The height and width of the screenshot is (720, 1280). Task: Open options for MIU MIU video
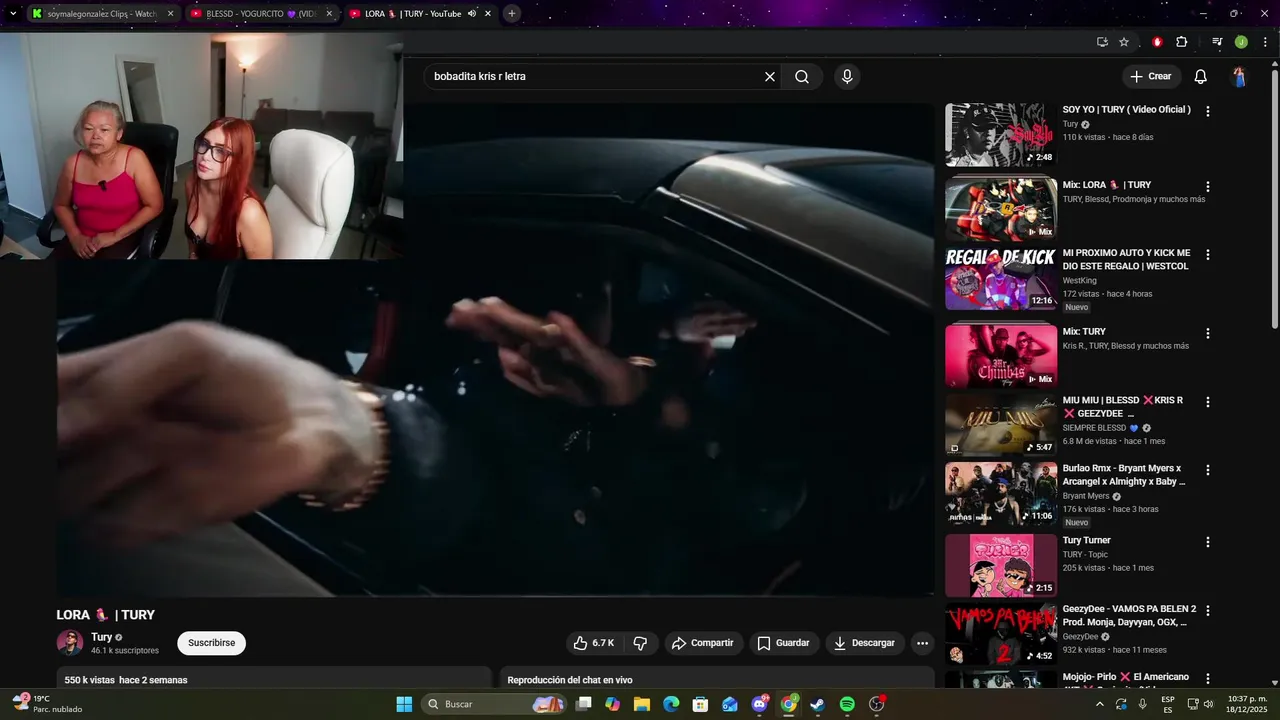pos(1208,402)
